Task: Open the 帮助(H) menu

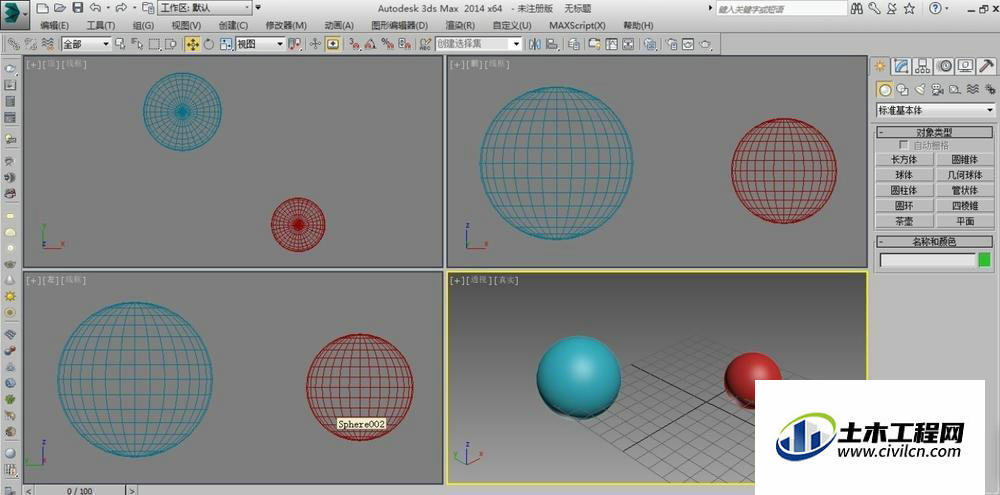Action: click(x=638, y=26)
